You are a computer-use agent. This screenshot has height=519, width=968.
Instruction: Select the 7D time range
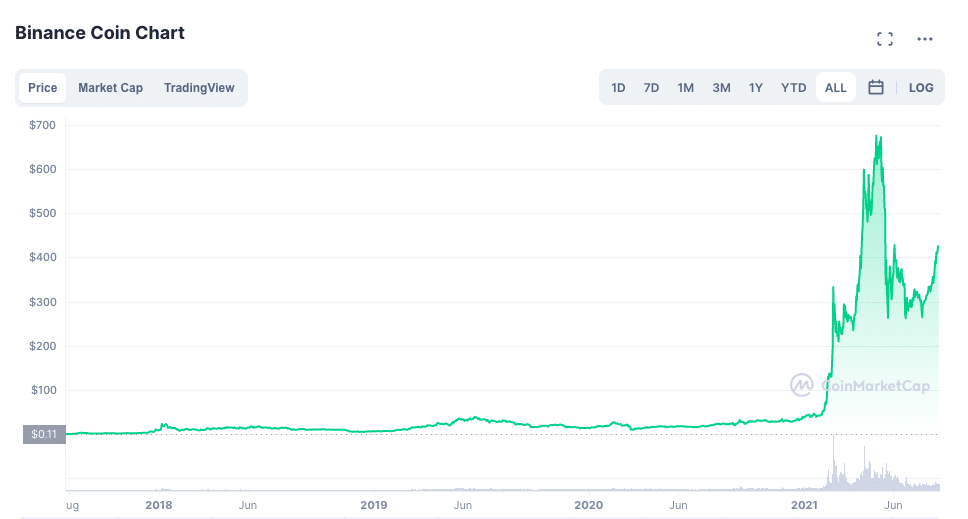coord(651,88)
